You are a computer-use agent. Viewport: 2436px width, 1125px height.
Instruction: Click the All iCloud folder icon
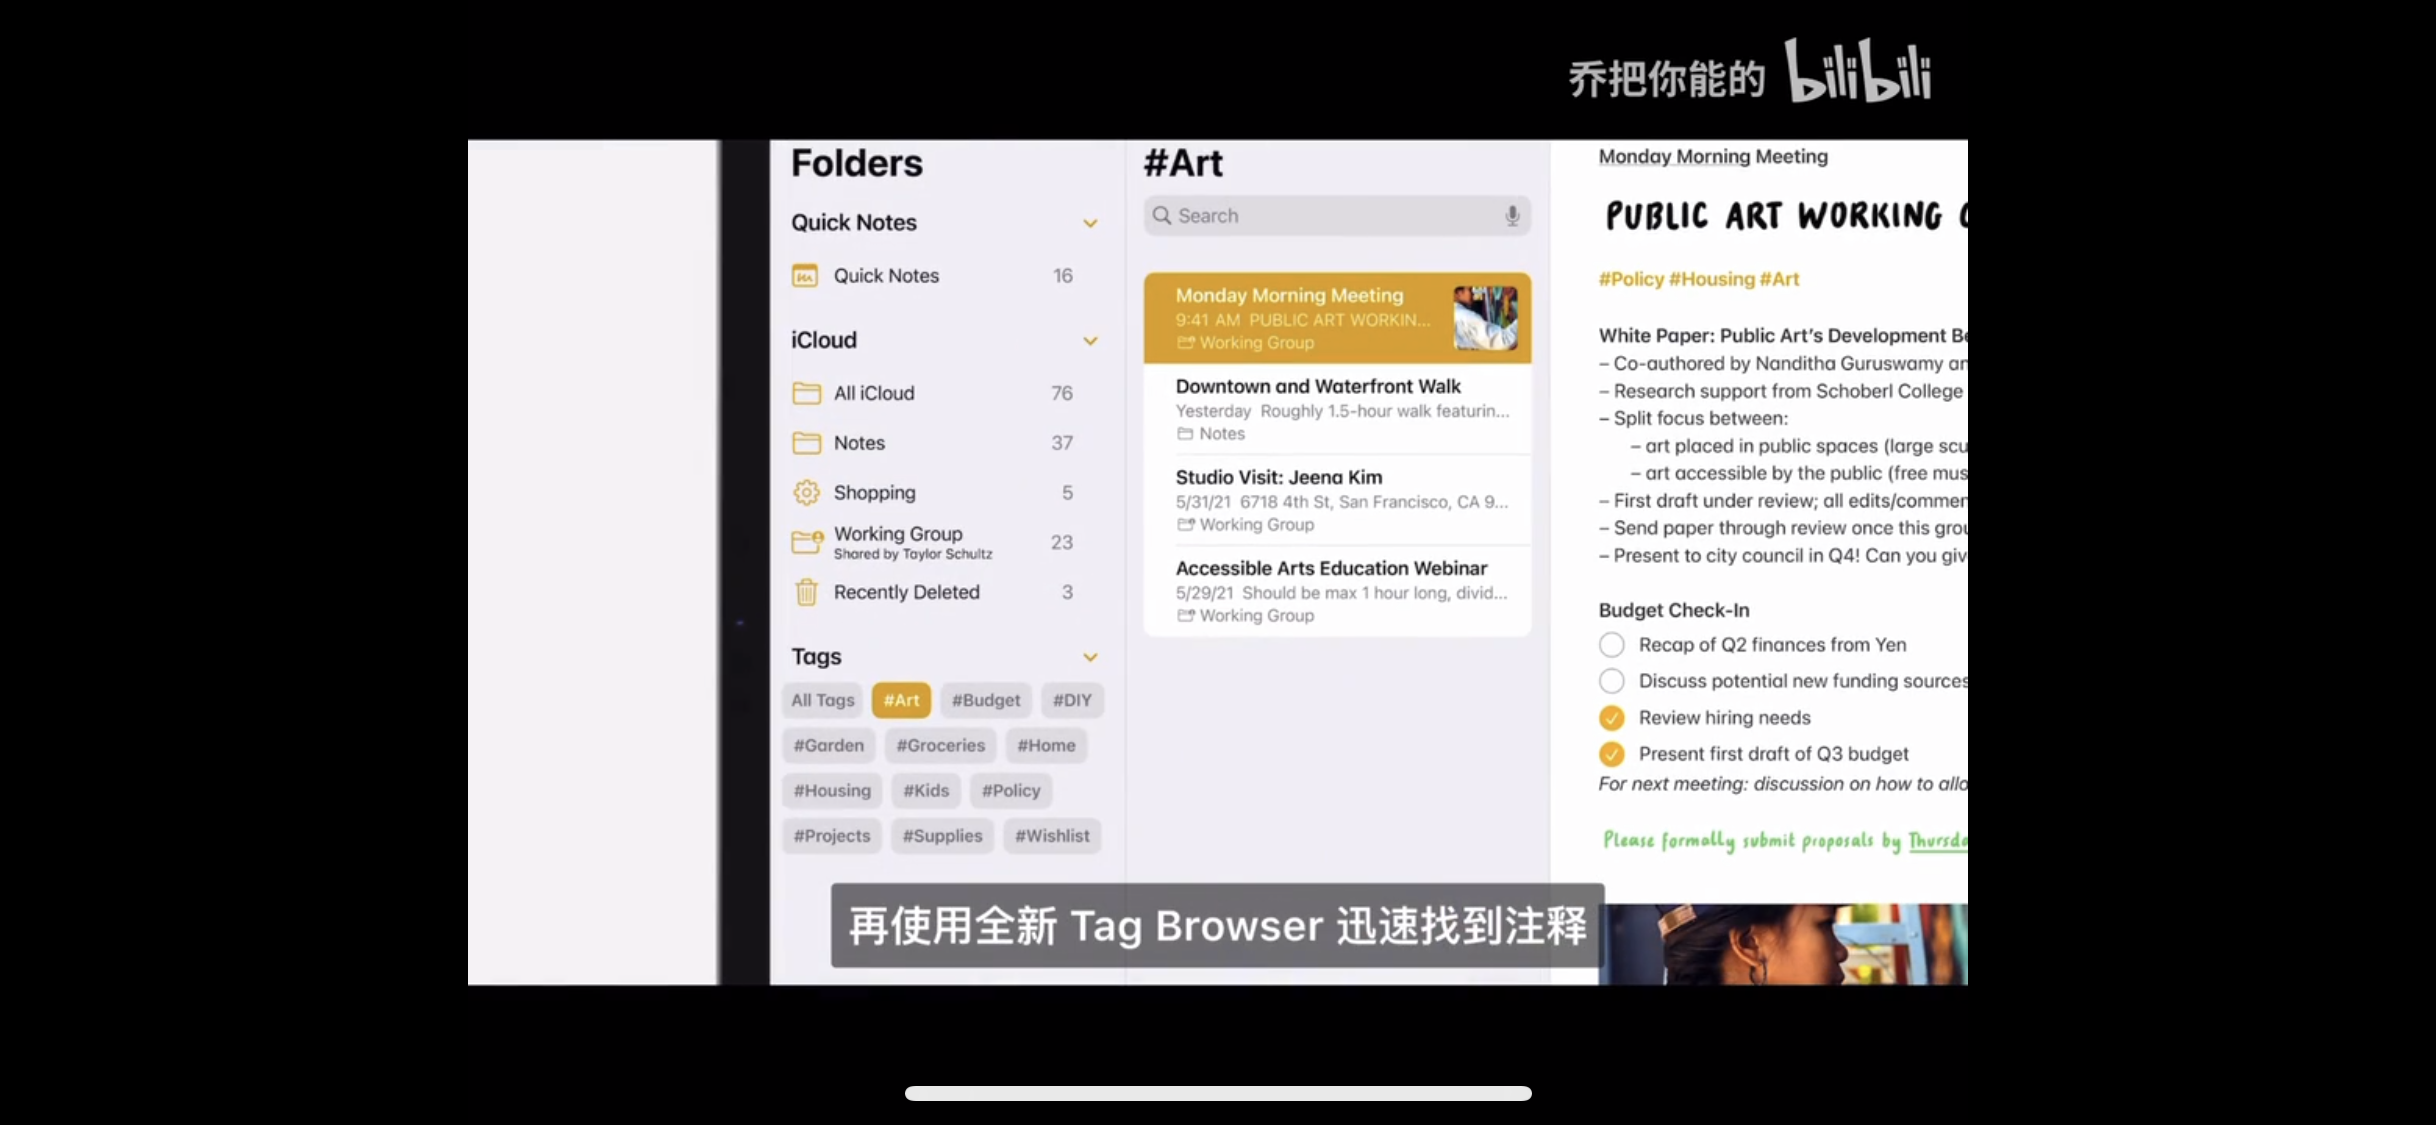pos(806,393)
